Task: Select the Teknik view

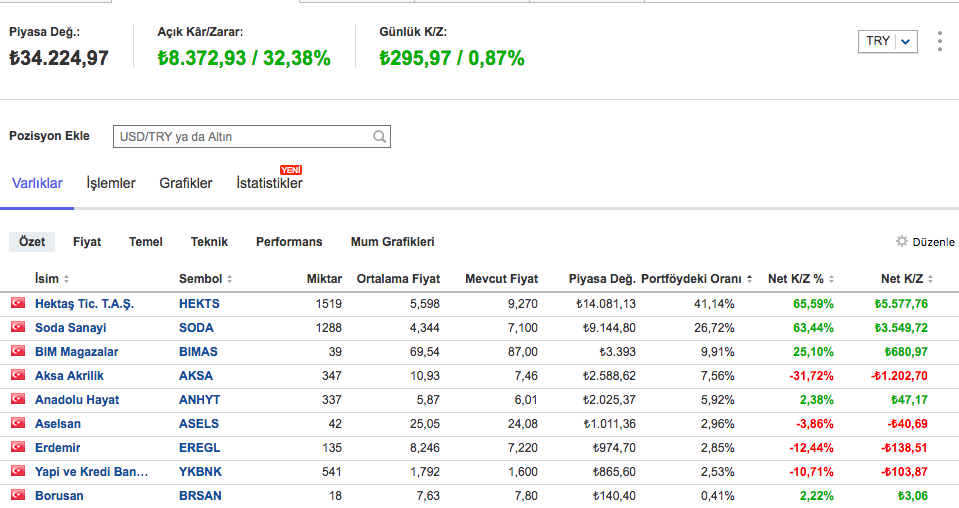Action: click(209, 241)
